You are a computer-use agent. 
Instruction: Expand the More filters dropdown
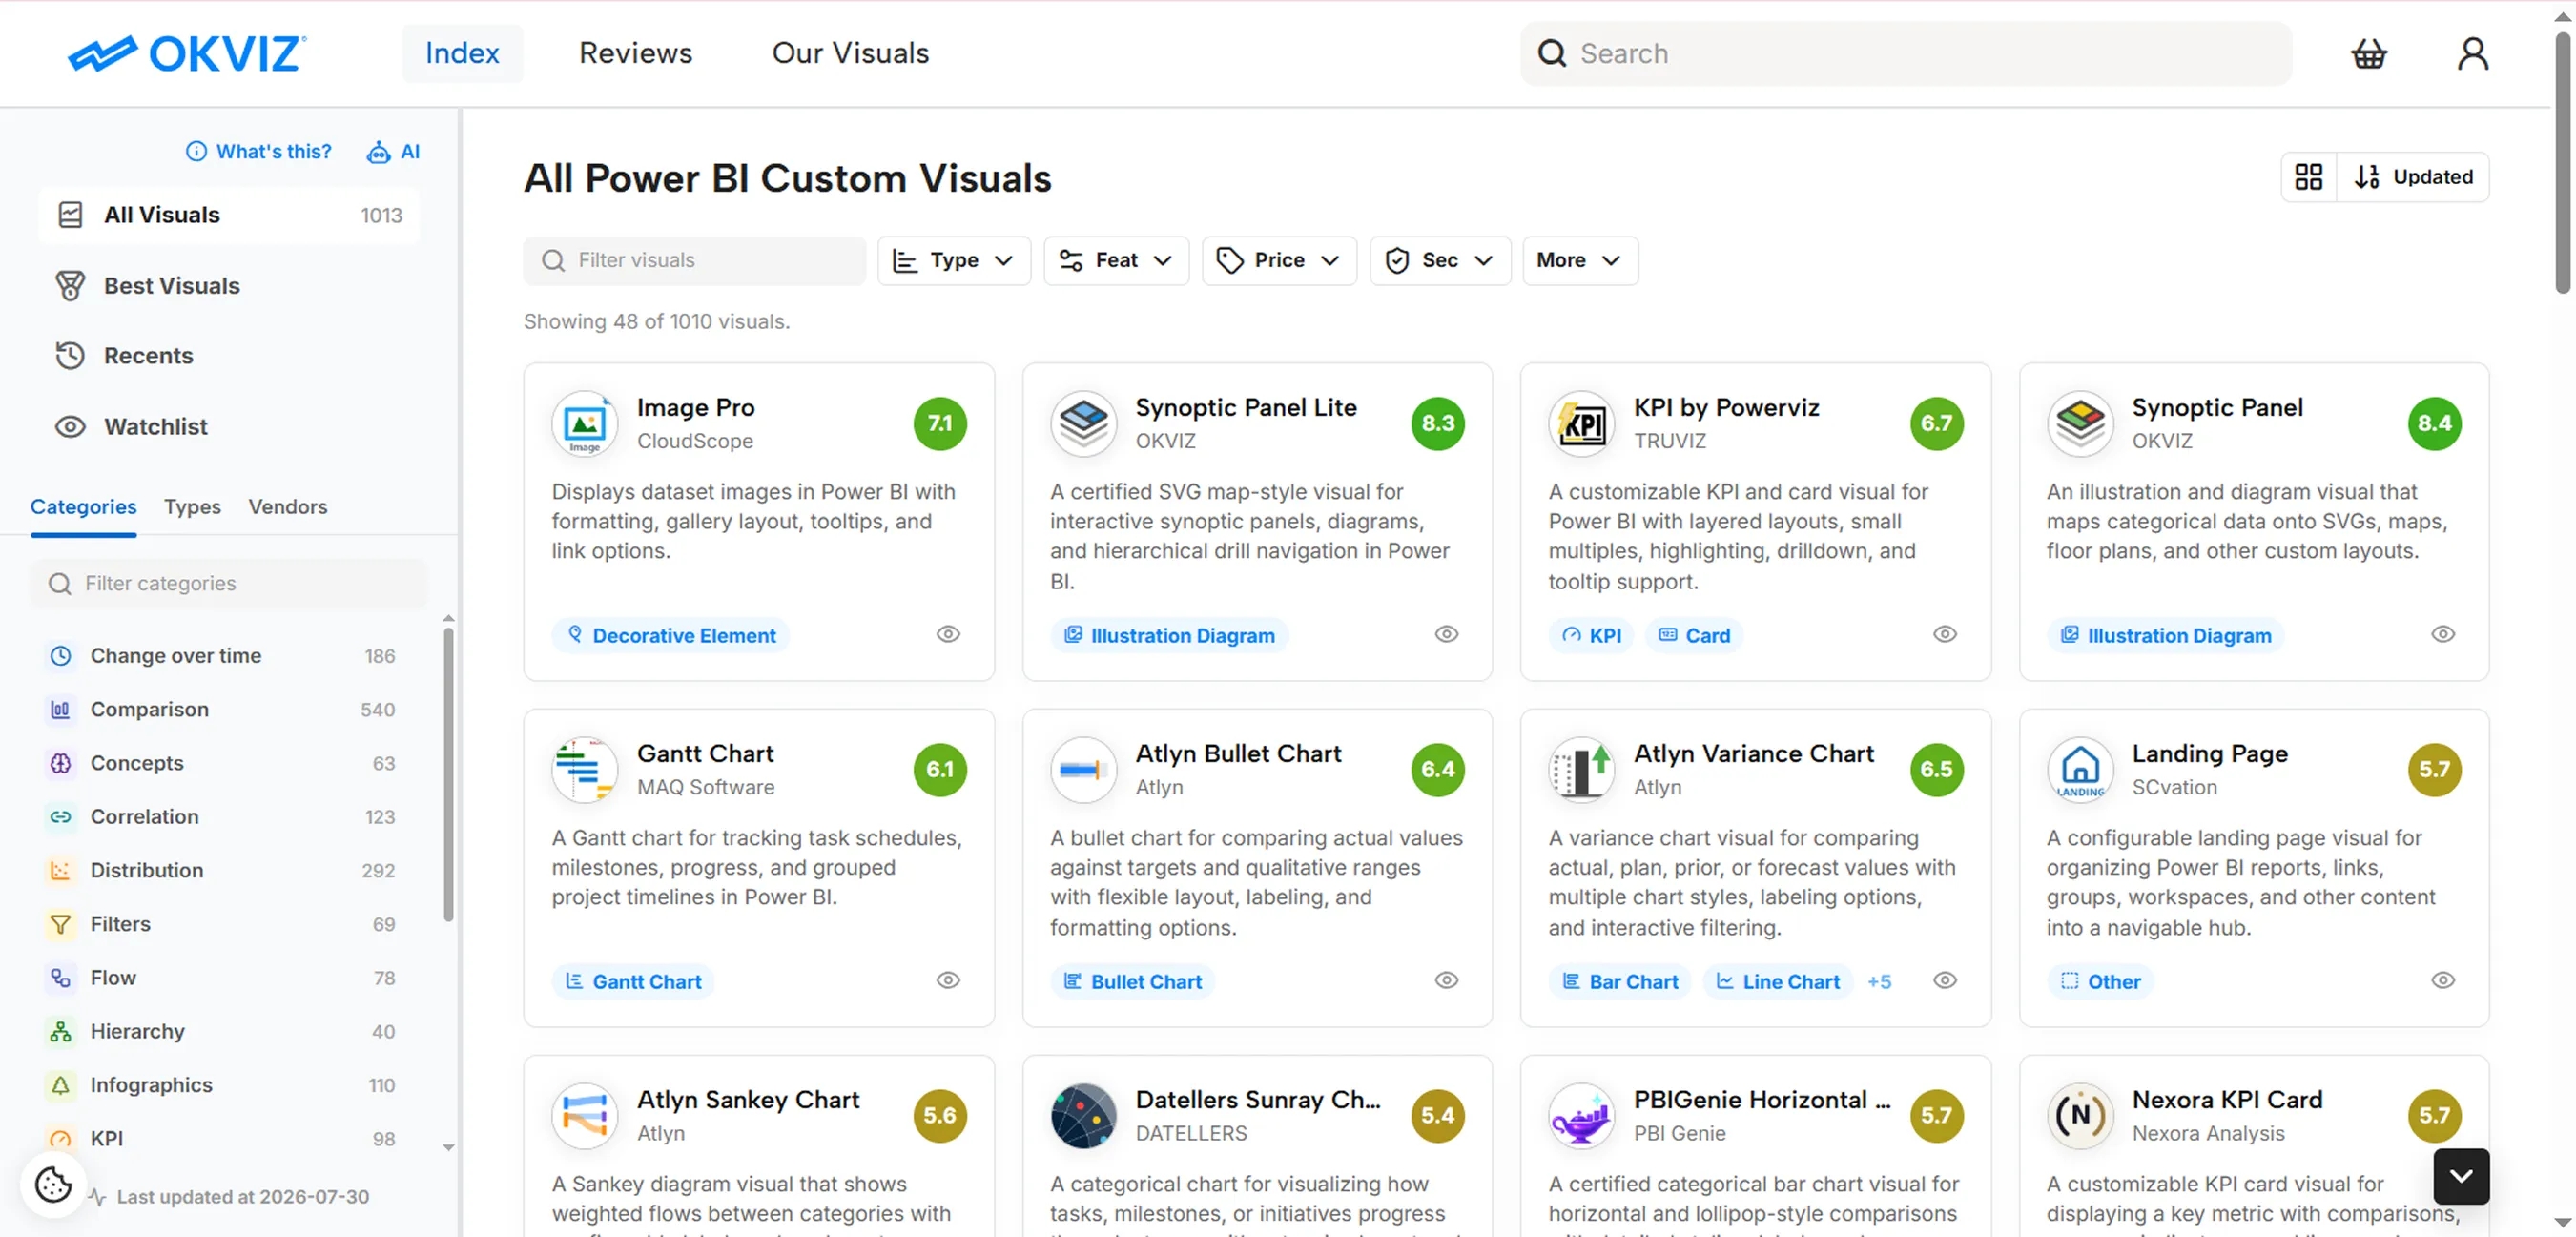coord(1580,261)
